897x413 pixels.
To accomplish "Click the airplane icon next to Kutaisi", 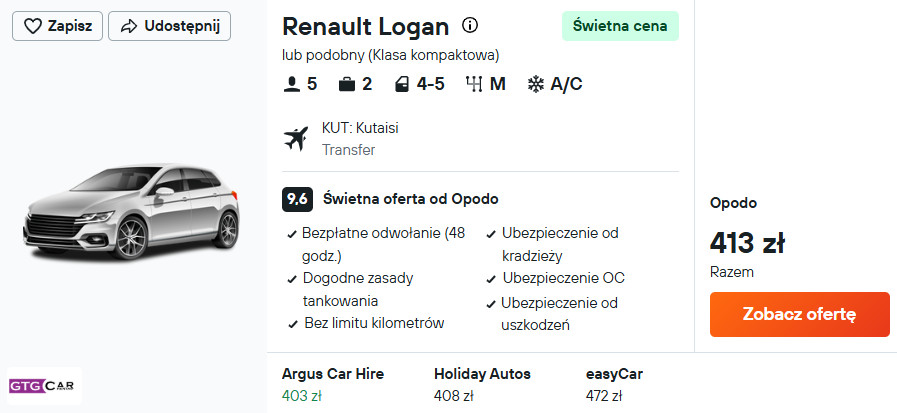I will click(296, 139).
